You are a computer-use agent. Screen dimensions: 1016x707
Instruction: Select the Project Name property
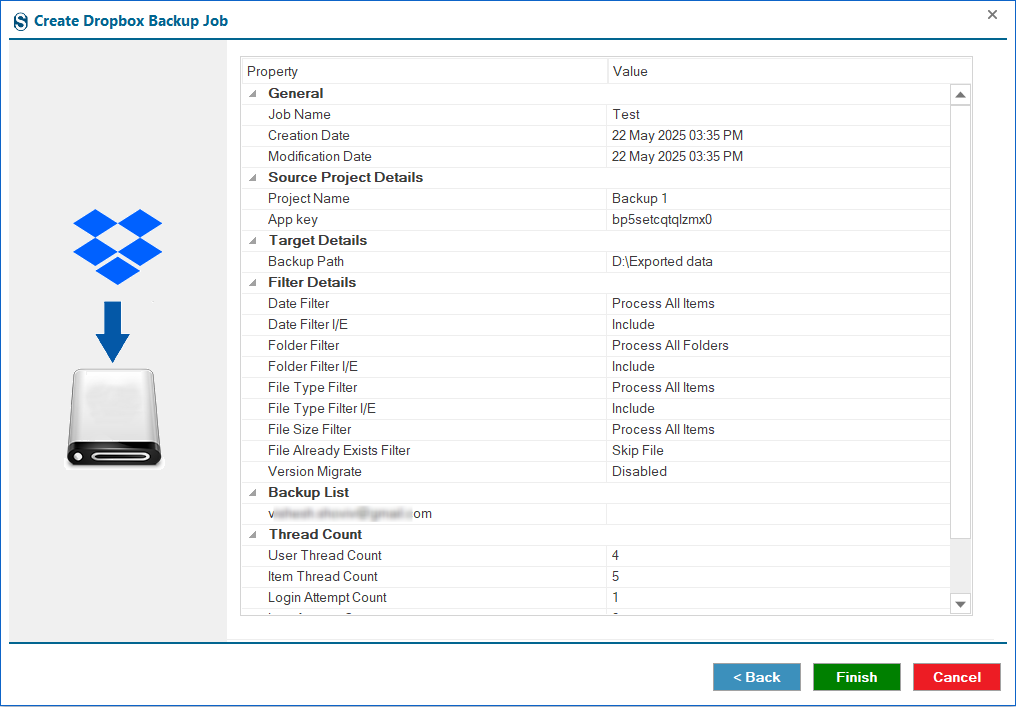tap(308, 198)
